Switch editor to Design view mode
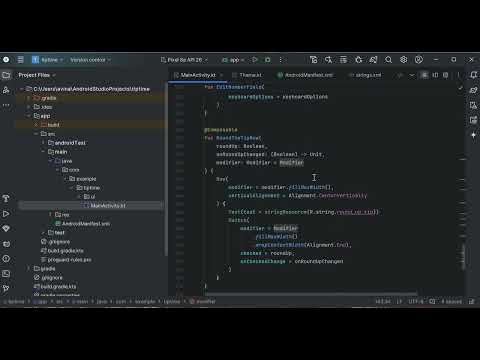Screen dimensions: 480x360 pos(446,75)
